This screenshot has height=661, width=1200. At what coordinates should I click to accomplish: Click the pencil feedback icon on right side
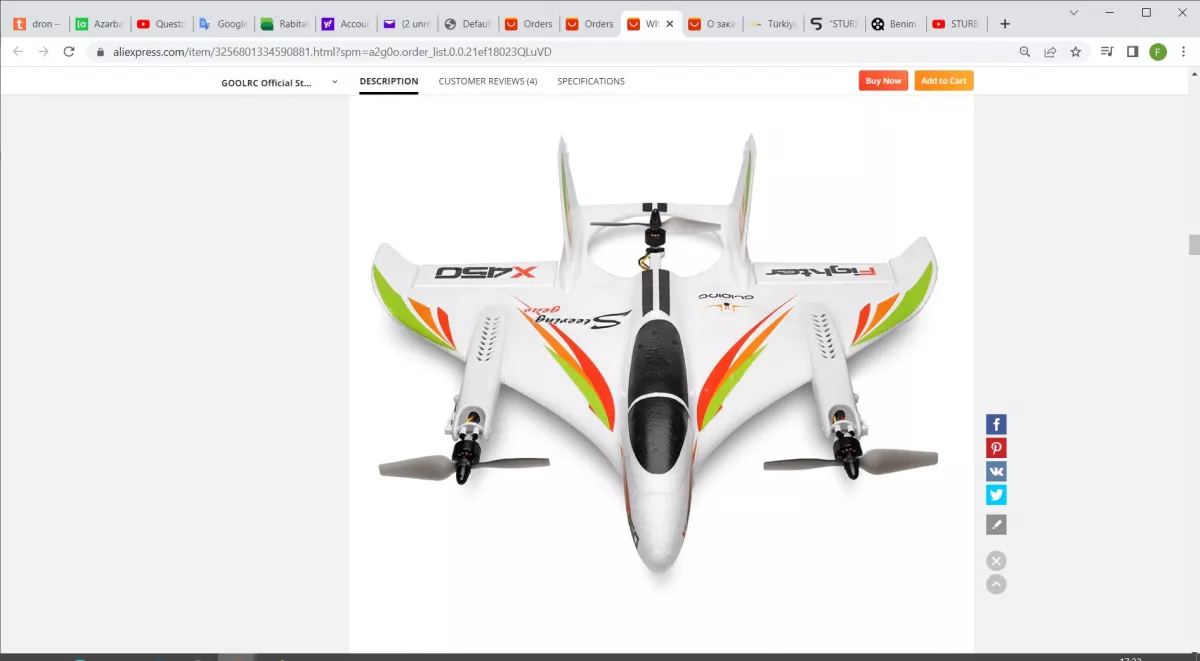[x=996, y=525]
